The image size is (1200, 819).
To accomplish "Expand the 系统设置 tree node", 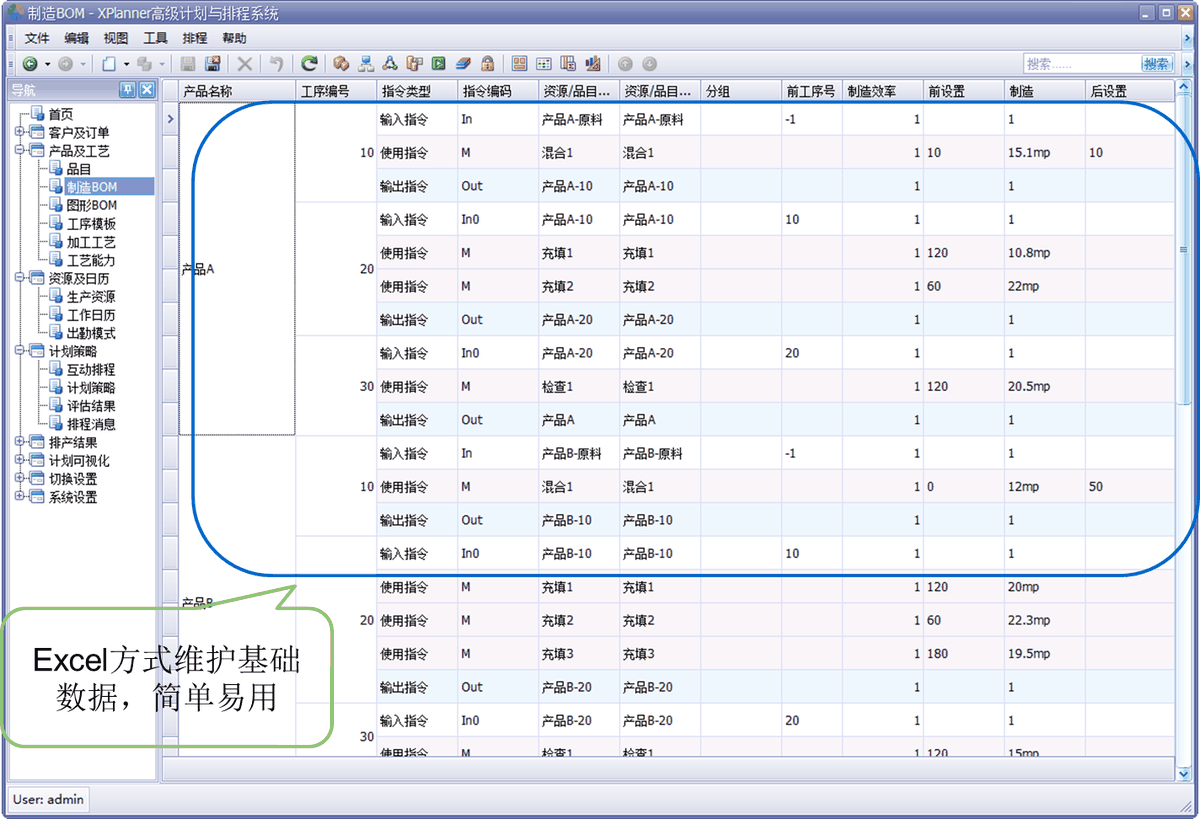I will tap(20, 497).
